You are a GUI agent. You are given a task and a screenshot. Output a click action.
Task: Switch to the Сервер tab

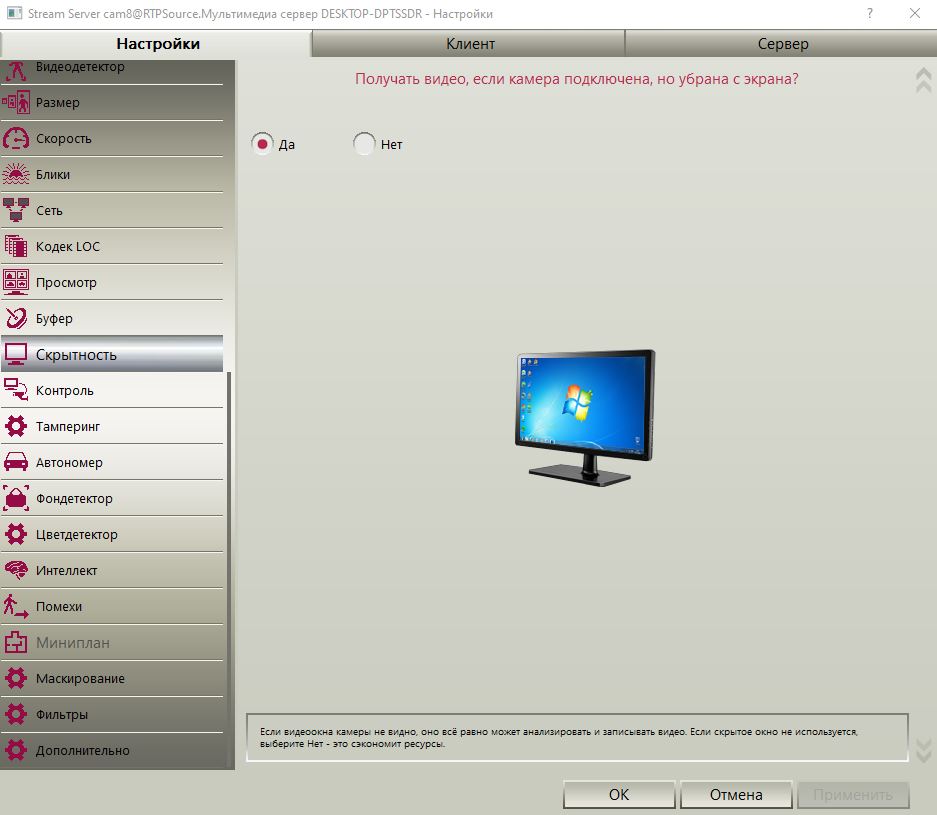pyautogui.click(x=782, y=44)
